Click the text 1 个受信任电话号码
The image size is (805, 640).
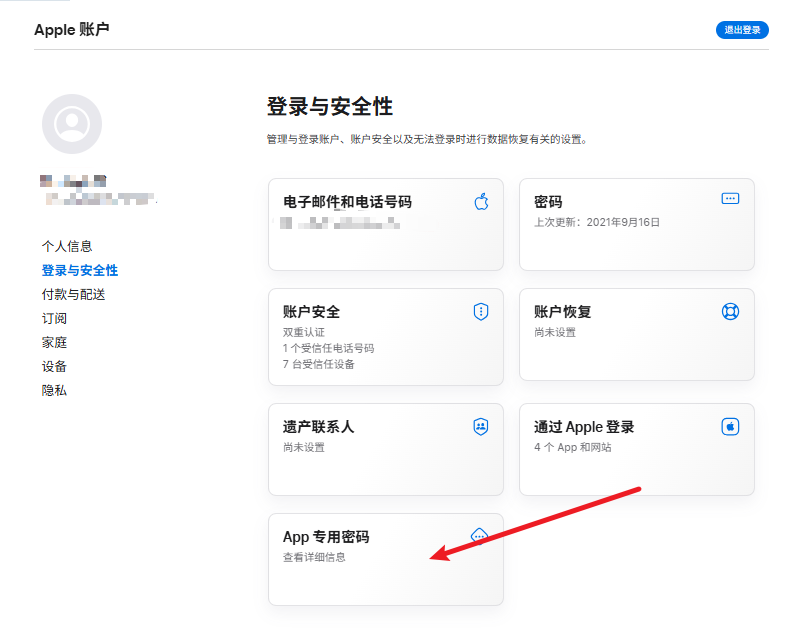click(x=328, y=348)
